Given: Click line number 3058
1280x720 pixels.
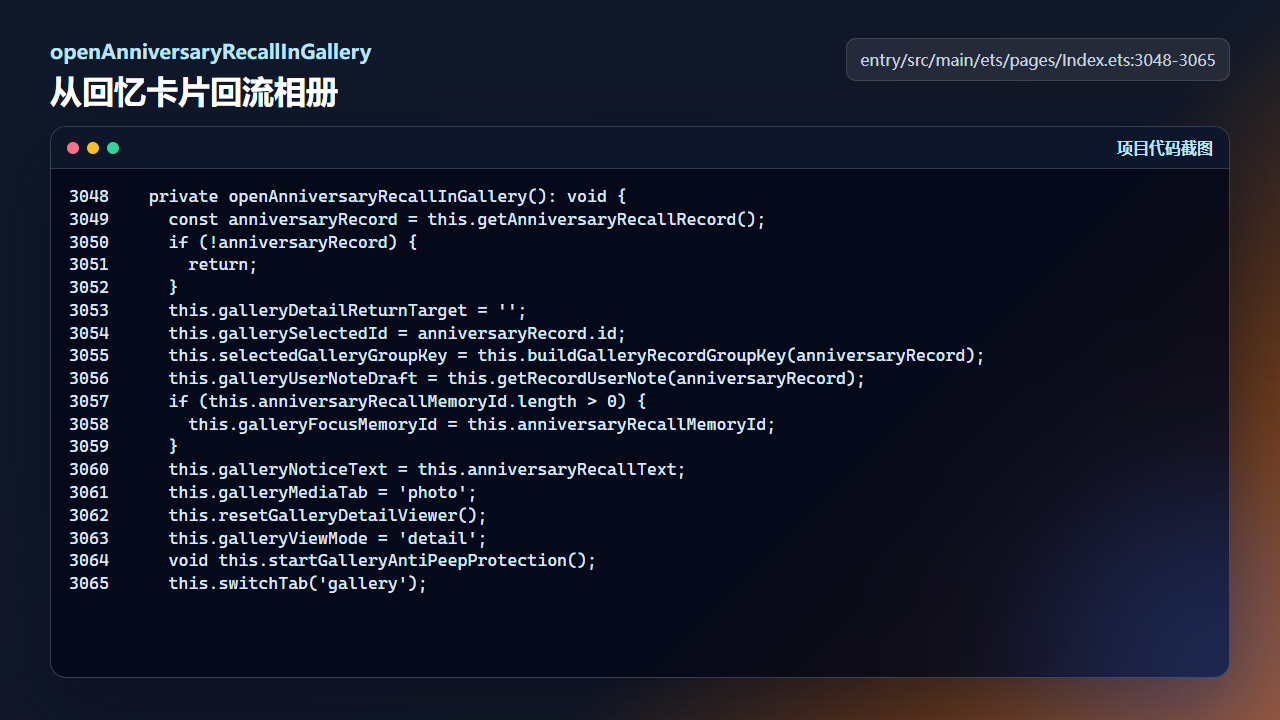Looking at the screenshot, I should pyautogui.click(x=89, y=425).
